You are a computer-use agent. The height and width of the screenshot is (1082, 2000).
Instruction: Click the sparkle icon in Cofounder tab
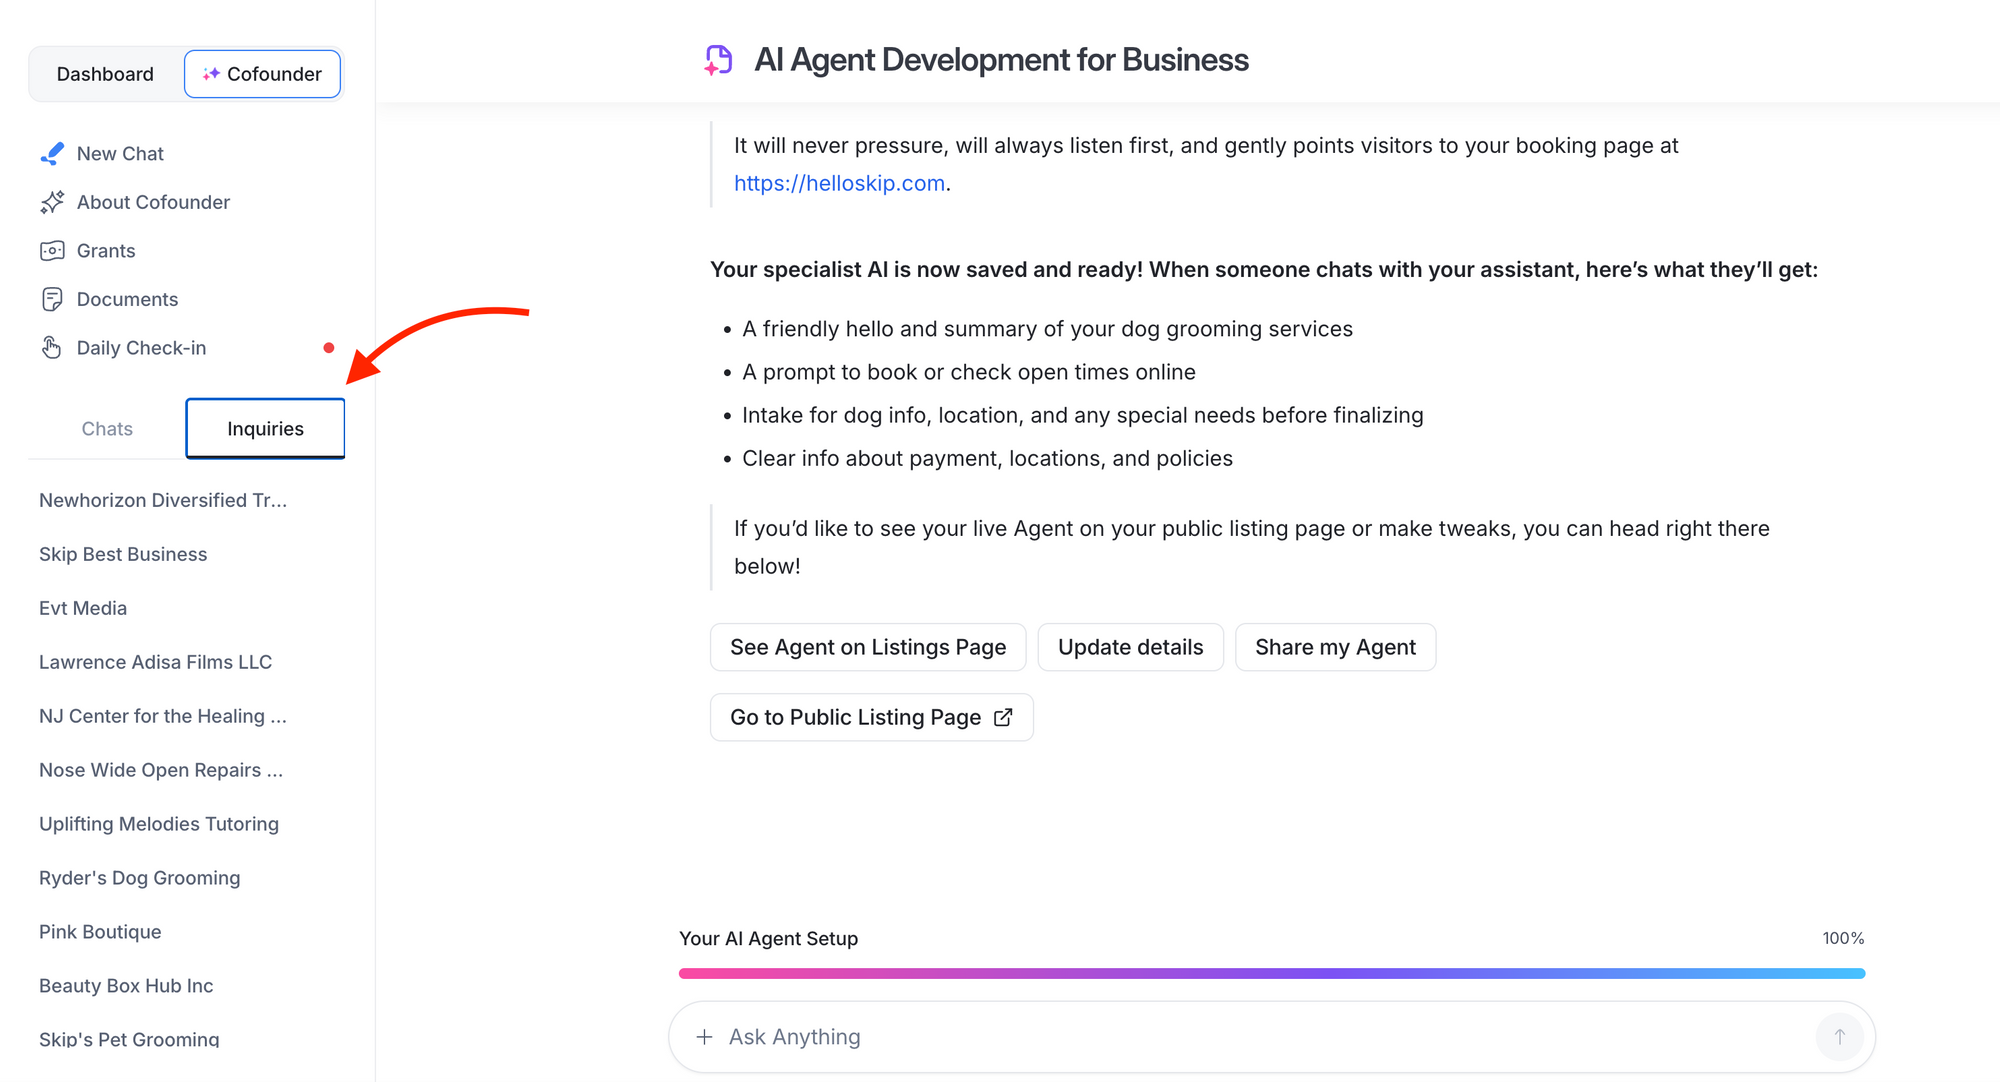pos(211,74)
